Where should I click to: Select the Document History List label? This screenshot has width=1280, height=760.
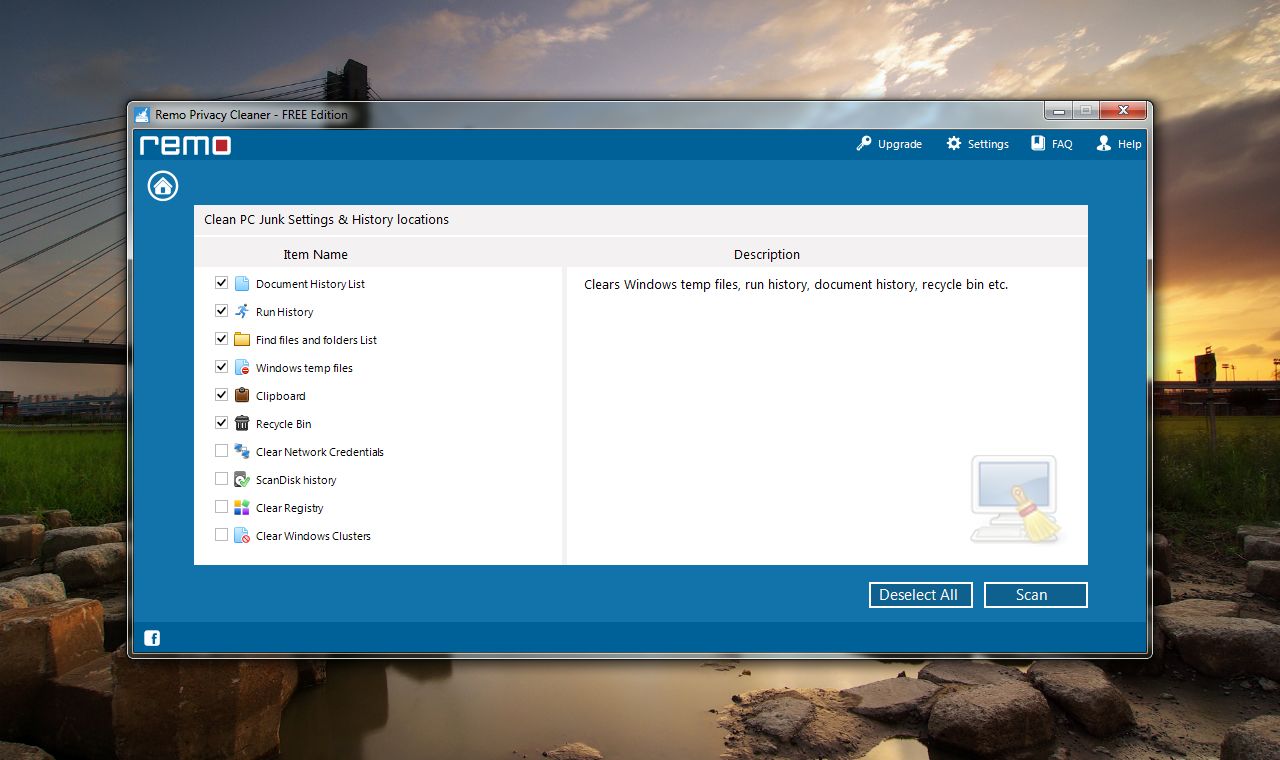point(310,284)
